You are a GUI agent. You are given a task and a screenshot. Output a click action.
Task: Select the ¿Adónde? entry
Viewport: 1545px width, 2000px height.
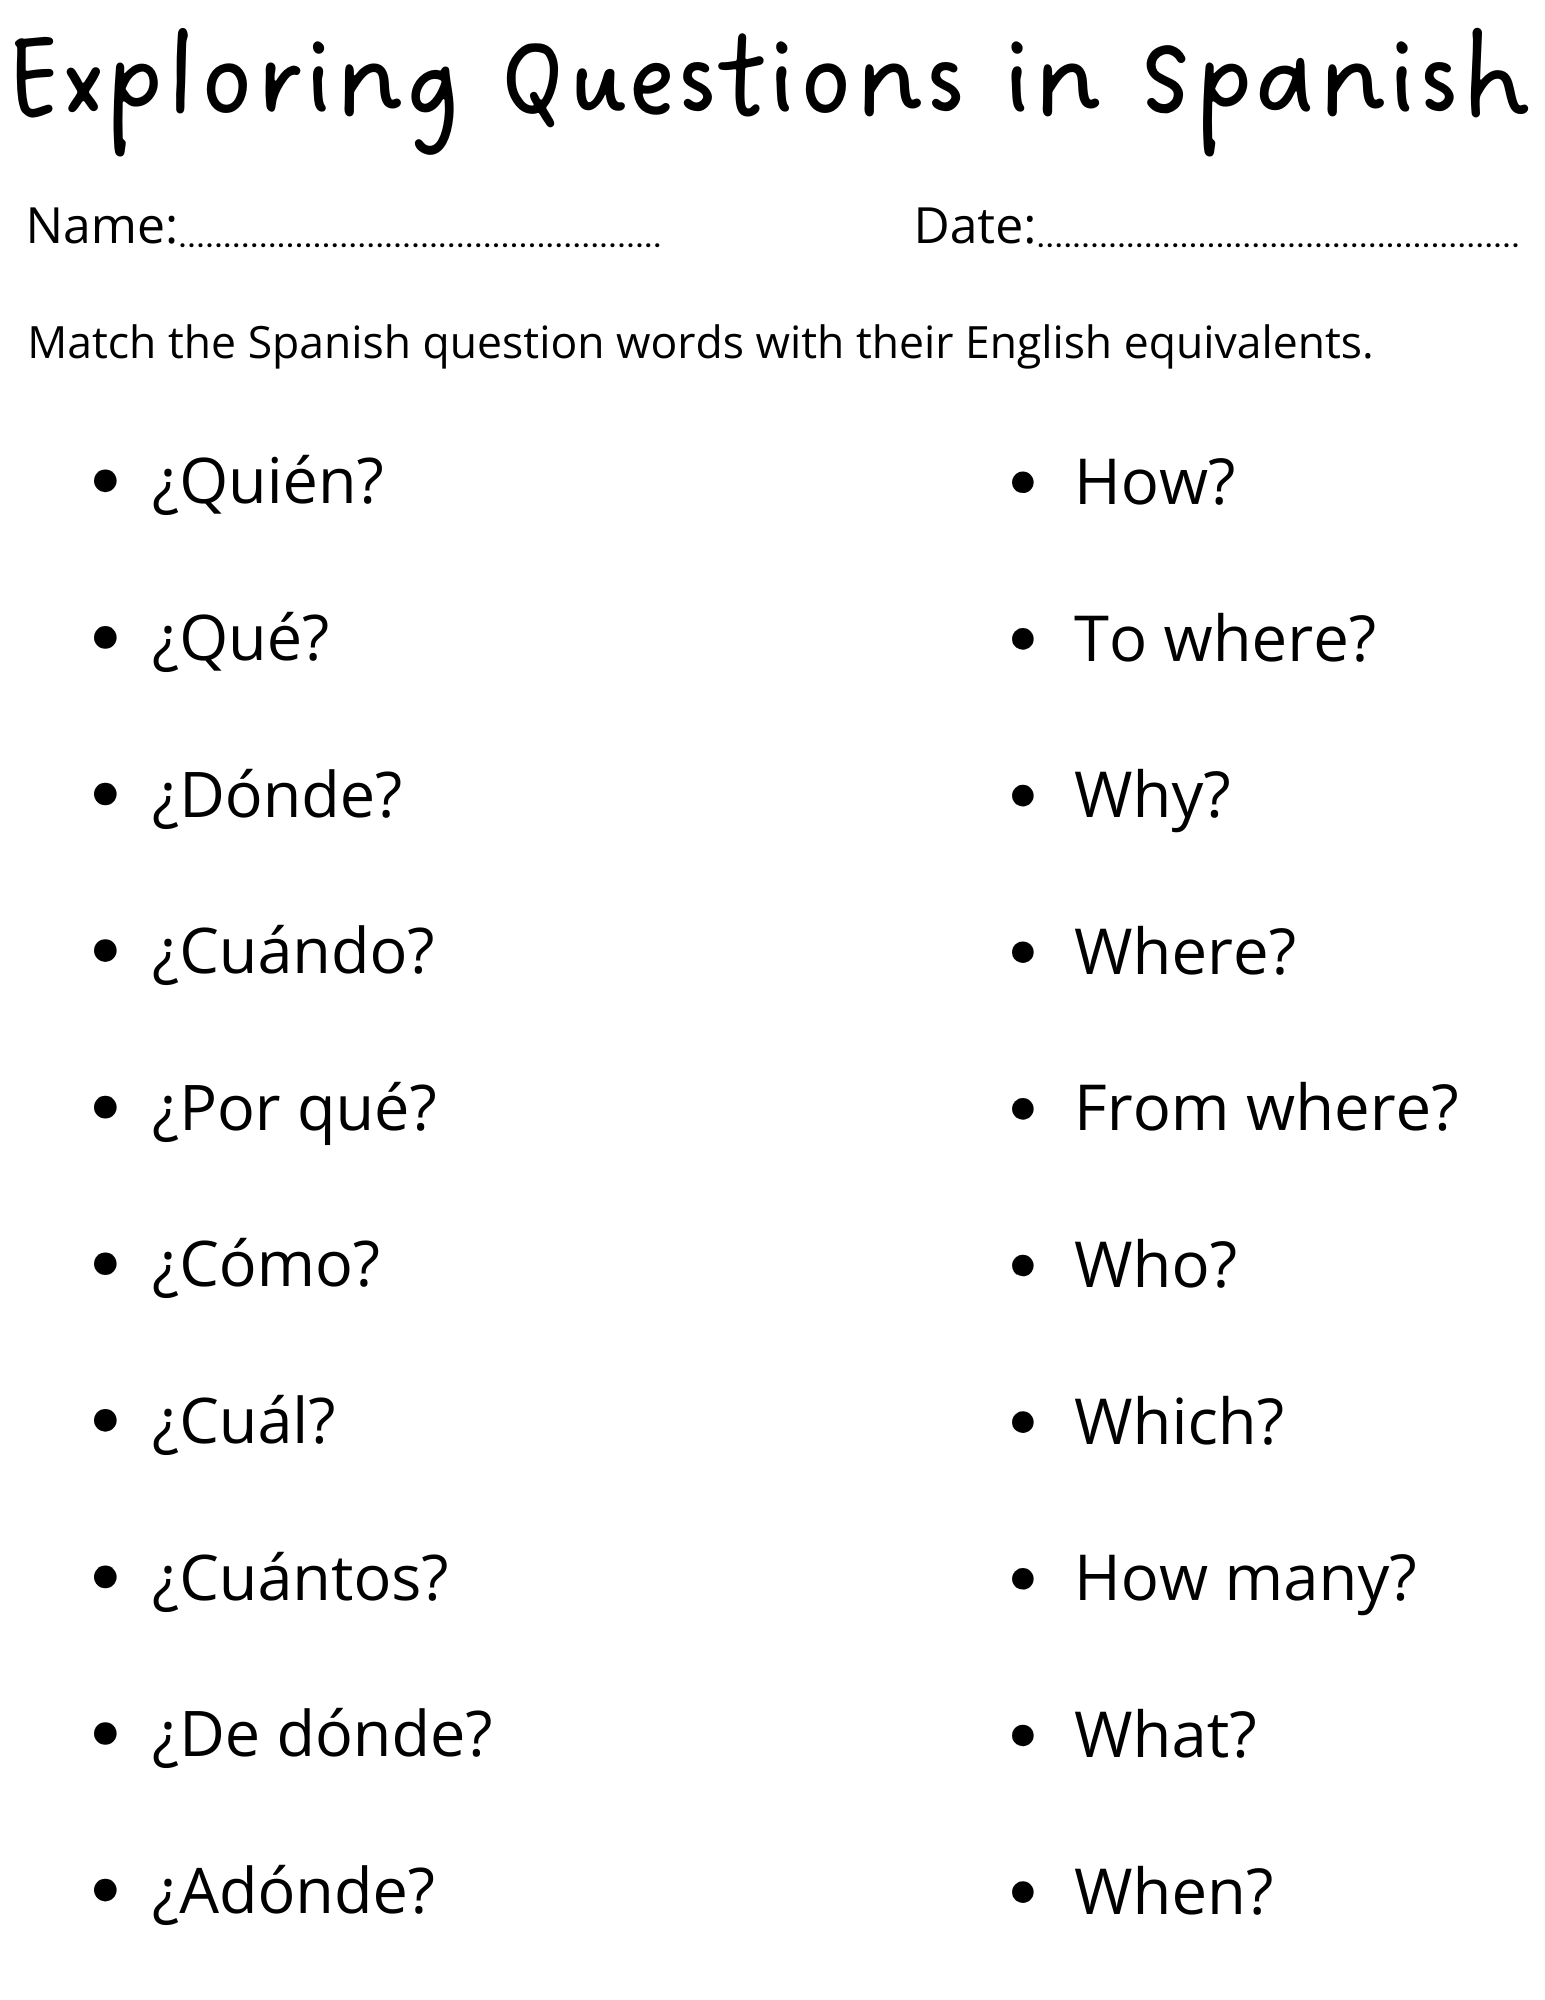pyautogui.click(x=294, y=1891)
